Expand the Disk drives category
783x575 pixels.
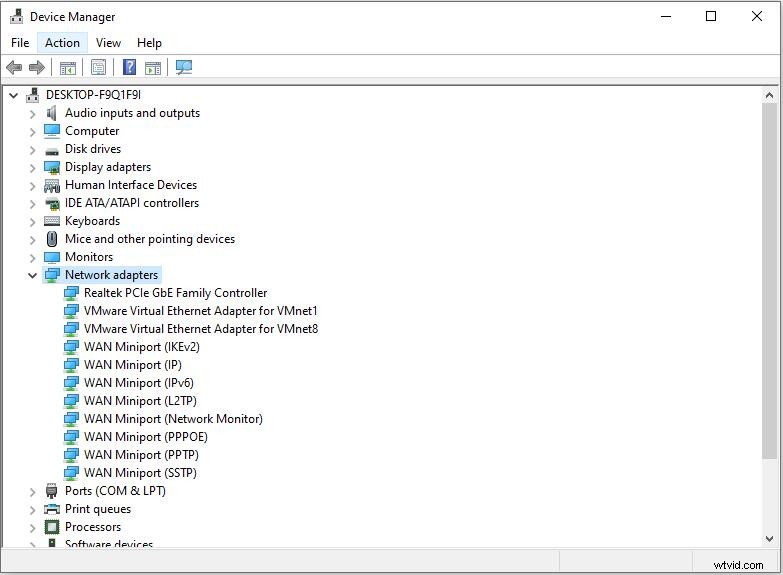point(32,150)
